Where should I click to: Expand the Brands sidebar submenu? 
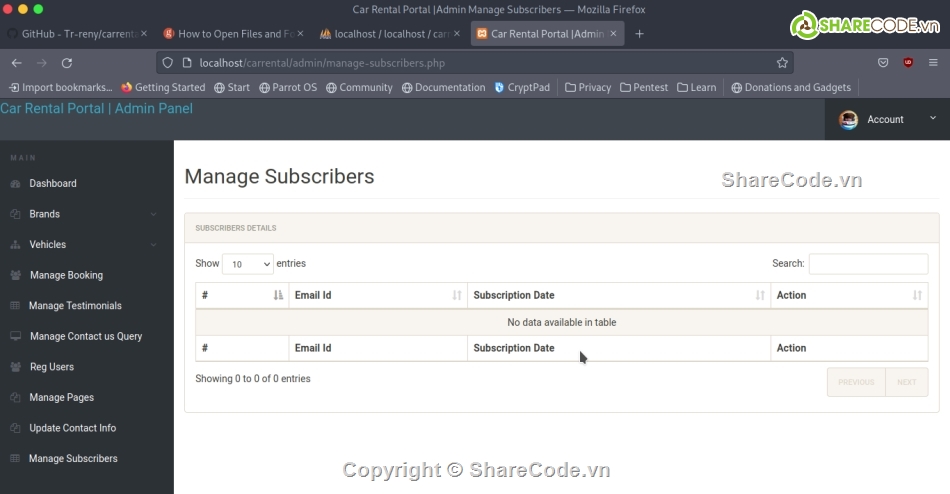tap(153, 214)
